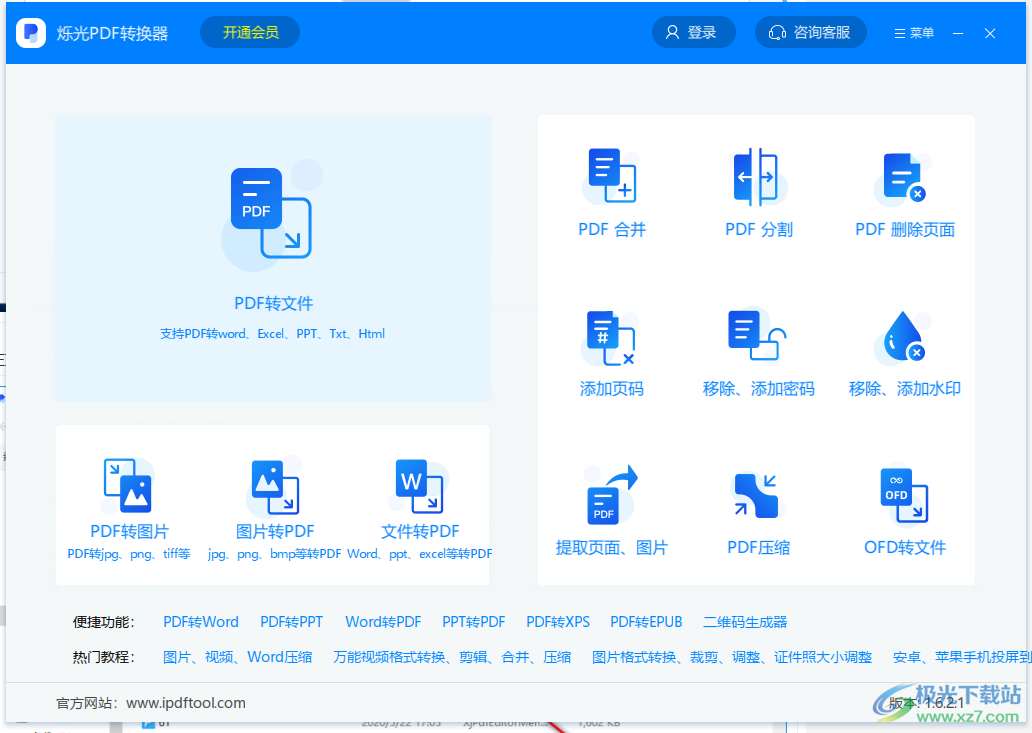Open the 移除、添加水印 water drop icon
Image resolution: width=1032 pixels, height=733 pixels.
click(904, 336)
